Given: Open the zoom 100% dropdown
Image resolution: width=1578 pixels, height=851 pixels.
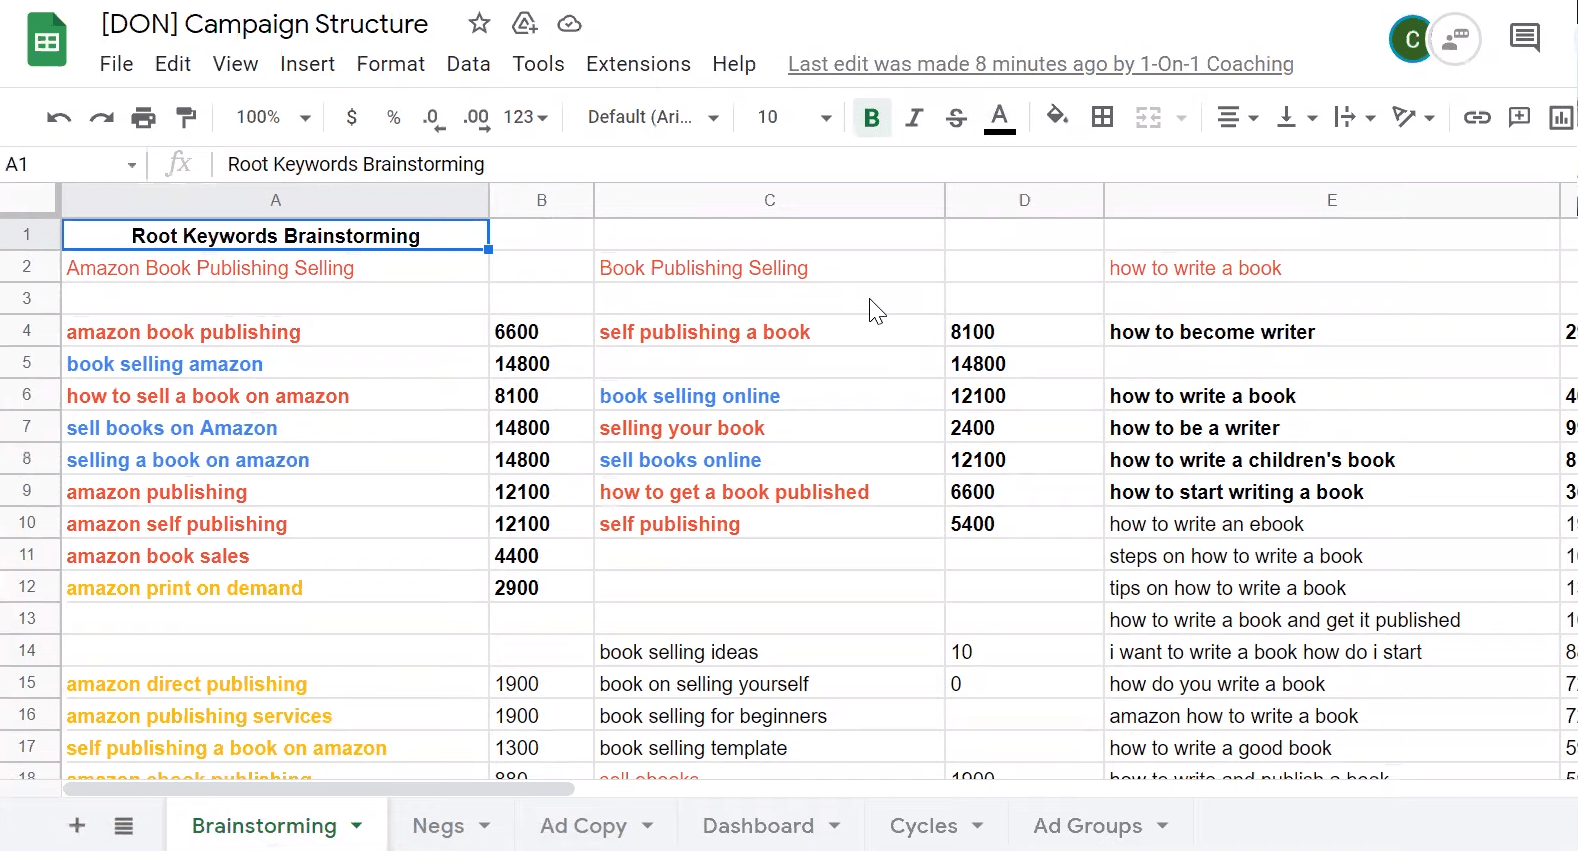Looking at the screenshot, I should [x=273, y=118].
